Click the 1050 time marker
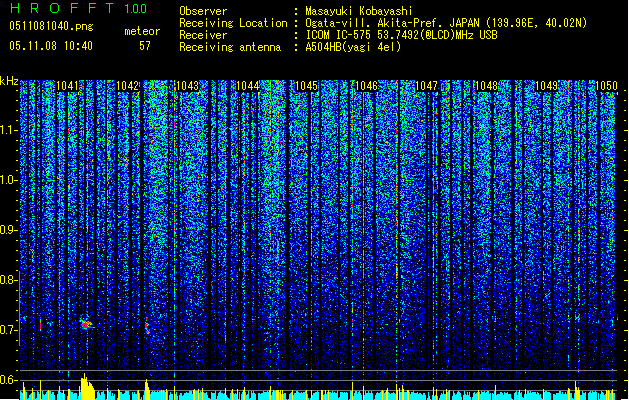The height and width of the screenshot is (400, 629). (606, 86)
